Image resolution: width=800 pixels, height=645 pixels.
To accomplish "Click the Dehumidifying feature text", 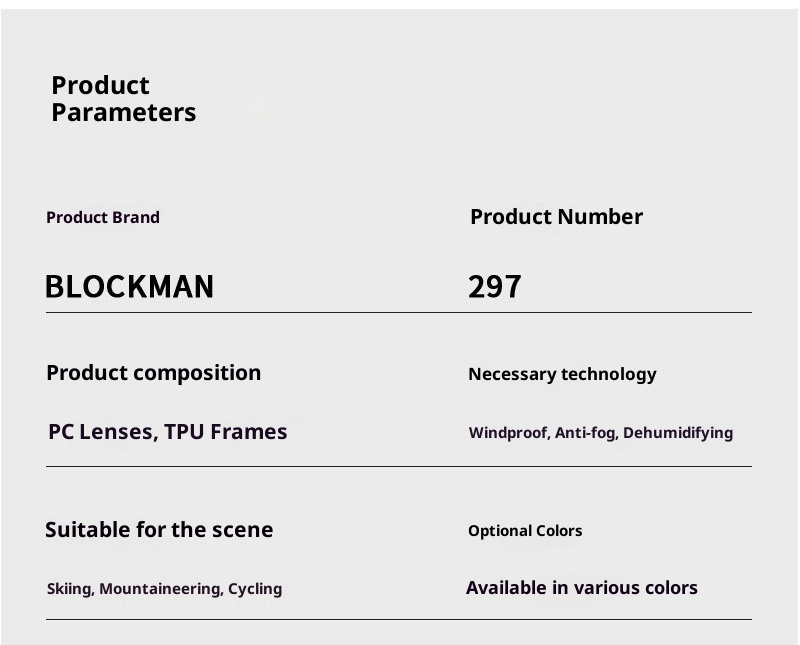I will 678,433.
